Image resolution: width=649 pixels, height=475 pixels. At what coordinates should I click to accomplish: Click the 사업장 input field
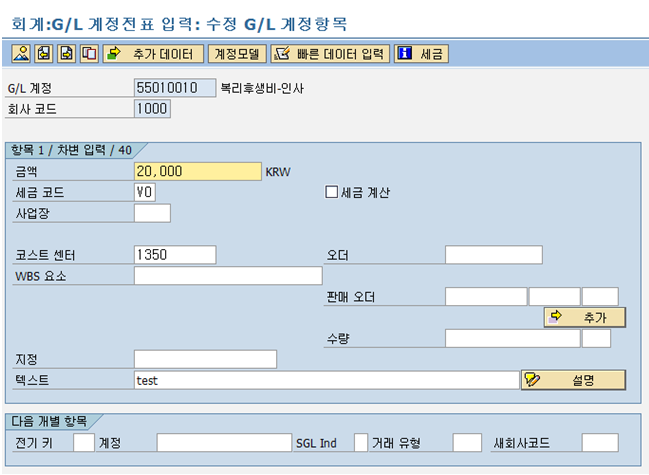point(152,213)
